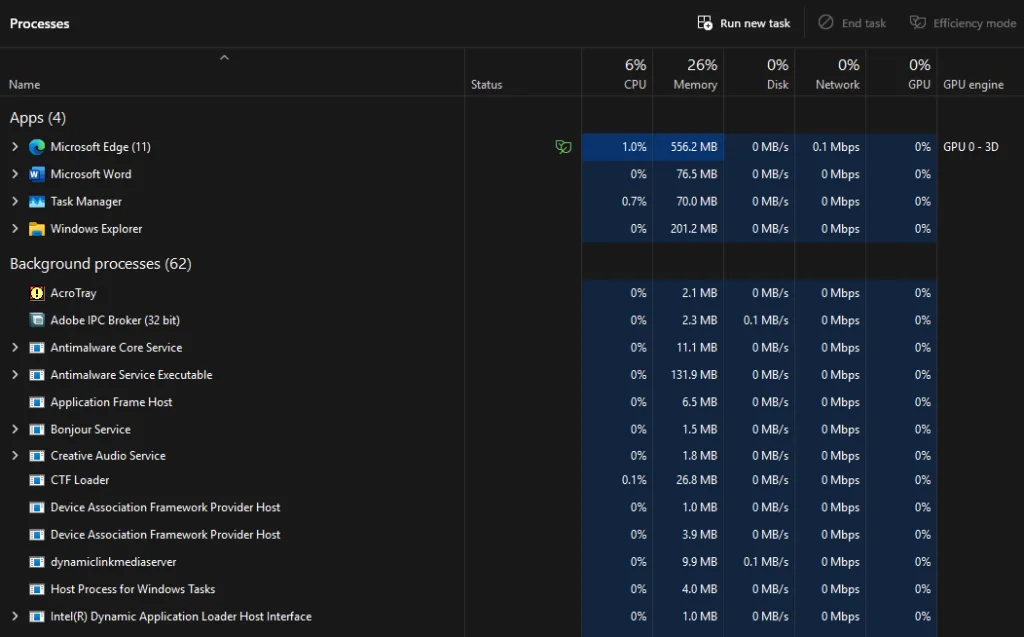Viewport: 1024px width, 637px height.
Task: Click the Run new task button
Action: 743,22
